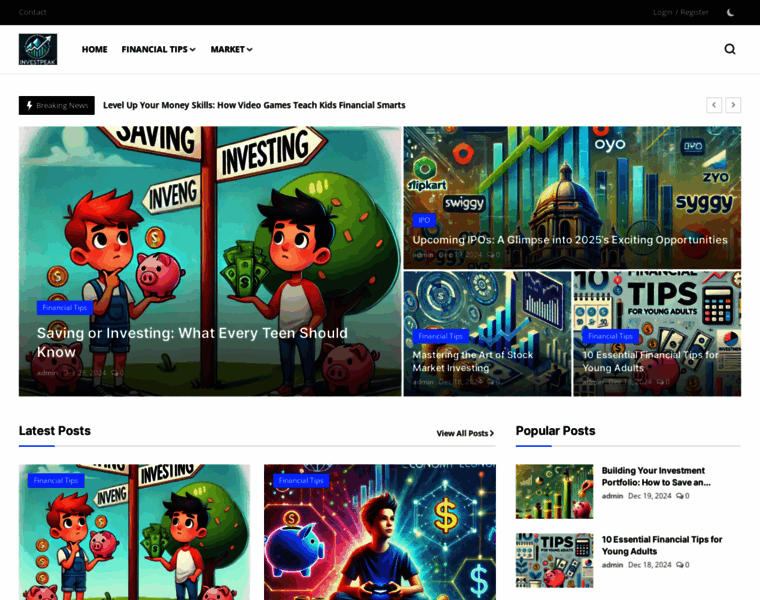Click comment count on popular 10 Essential Tips post
The image size is (760, 600).
coord(682,565)
